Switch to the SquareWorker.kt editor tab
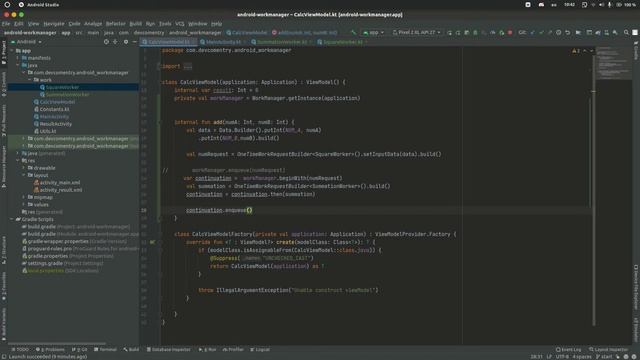 click(342, 42)
